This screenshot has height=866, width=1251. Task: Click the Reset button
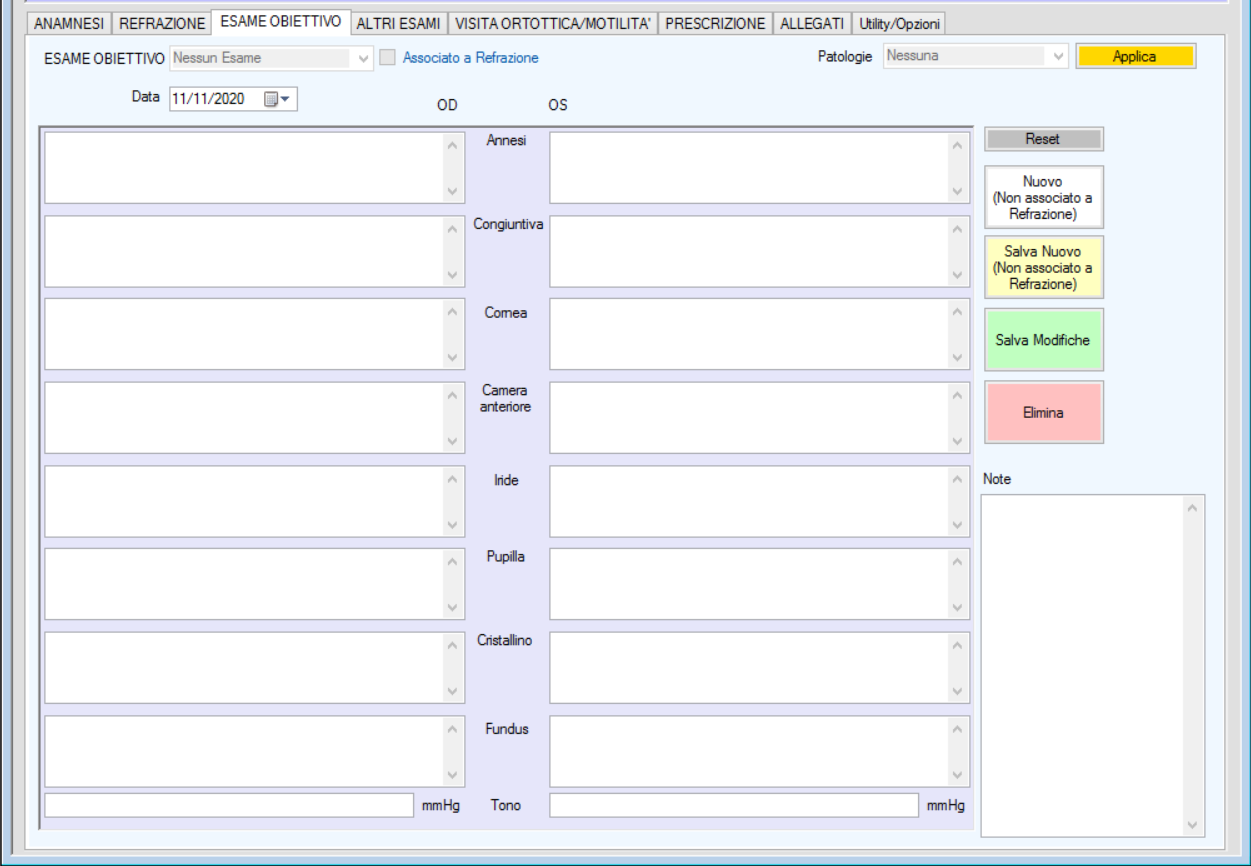pyautogui.click(x=1043, y=139)
